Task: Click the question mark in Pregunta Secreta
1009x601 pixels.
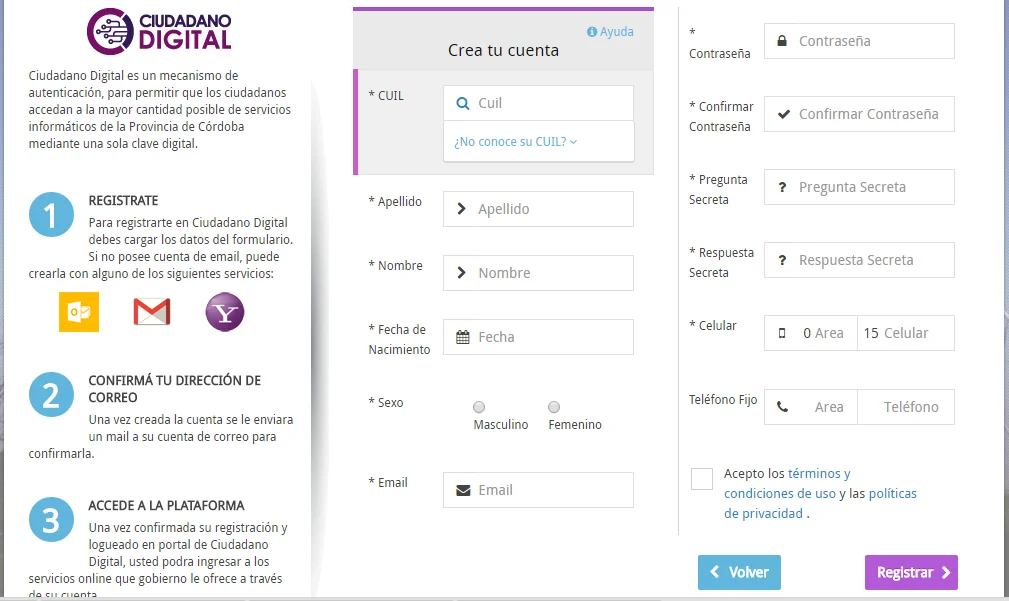Action: [782, 187]
